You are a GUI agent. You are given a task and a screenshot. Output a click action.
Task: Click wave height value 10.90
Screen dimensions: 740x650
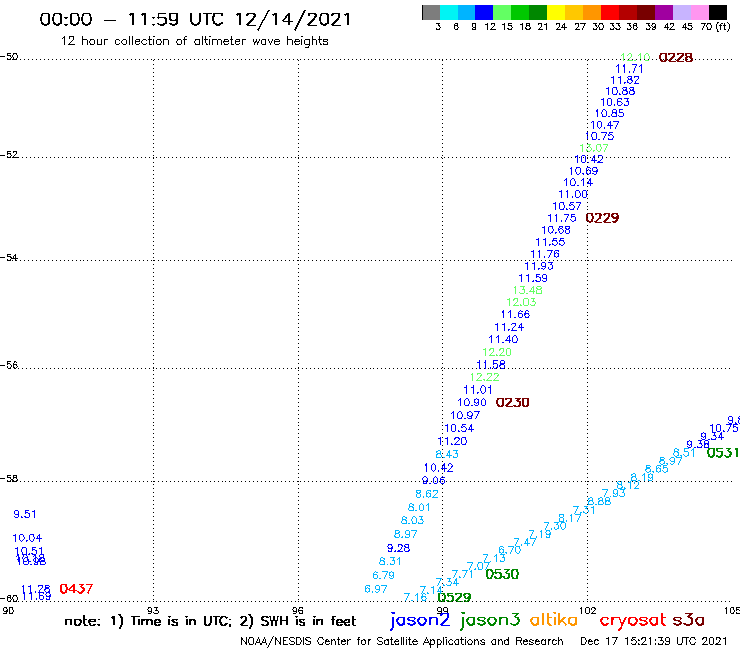pos(471,403)
